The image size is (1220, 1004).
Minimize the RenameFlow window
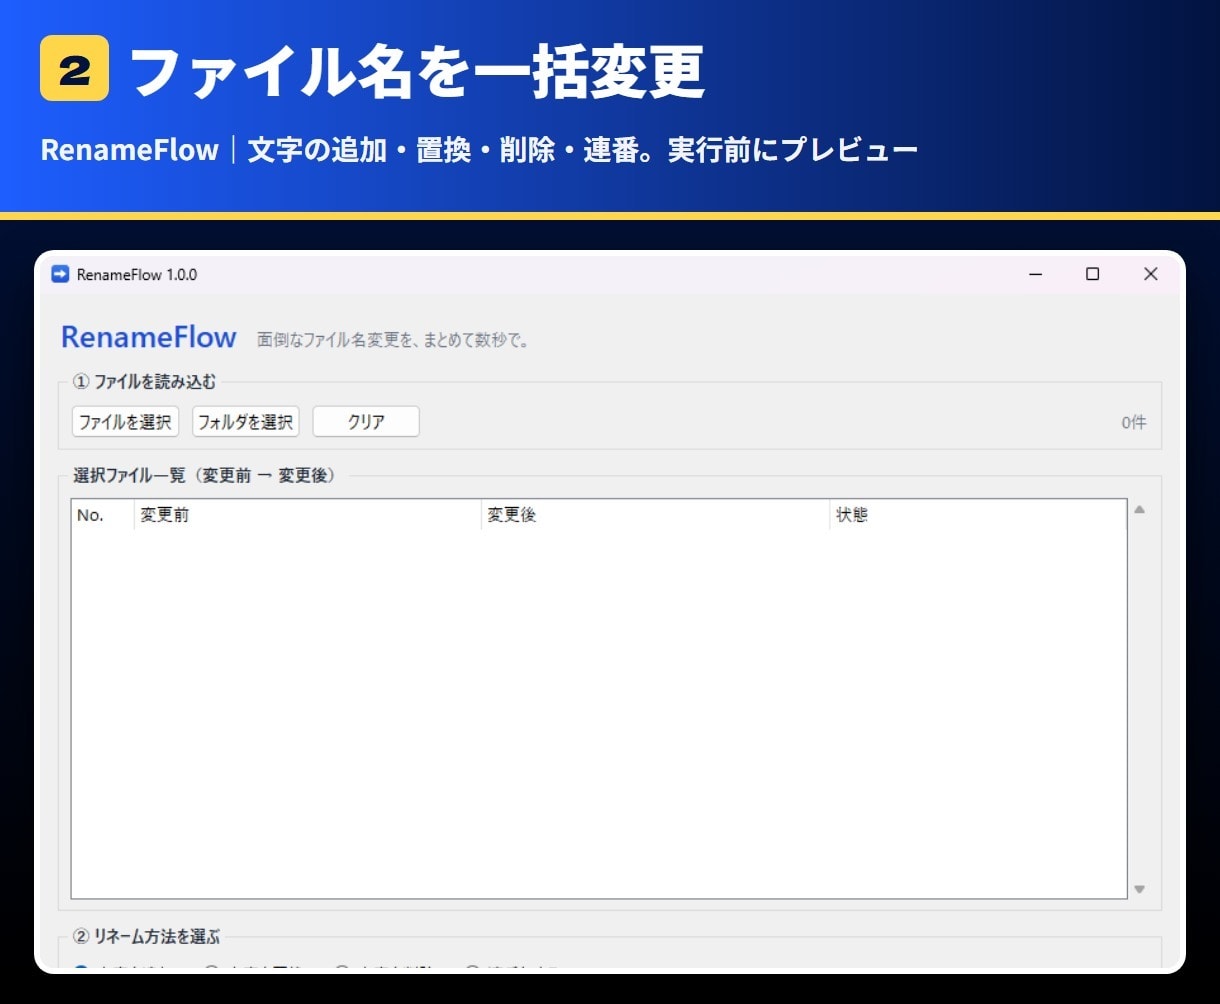[1035, 274]
